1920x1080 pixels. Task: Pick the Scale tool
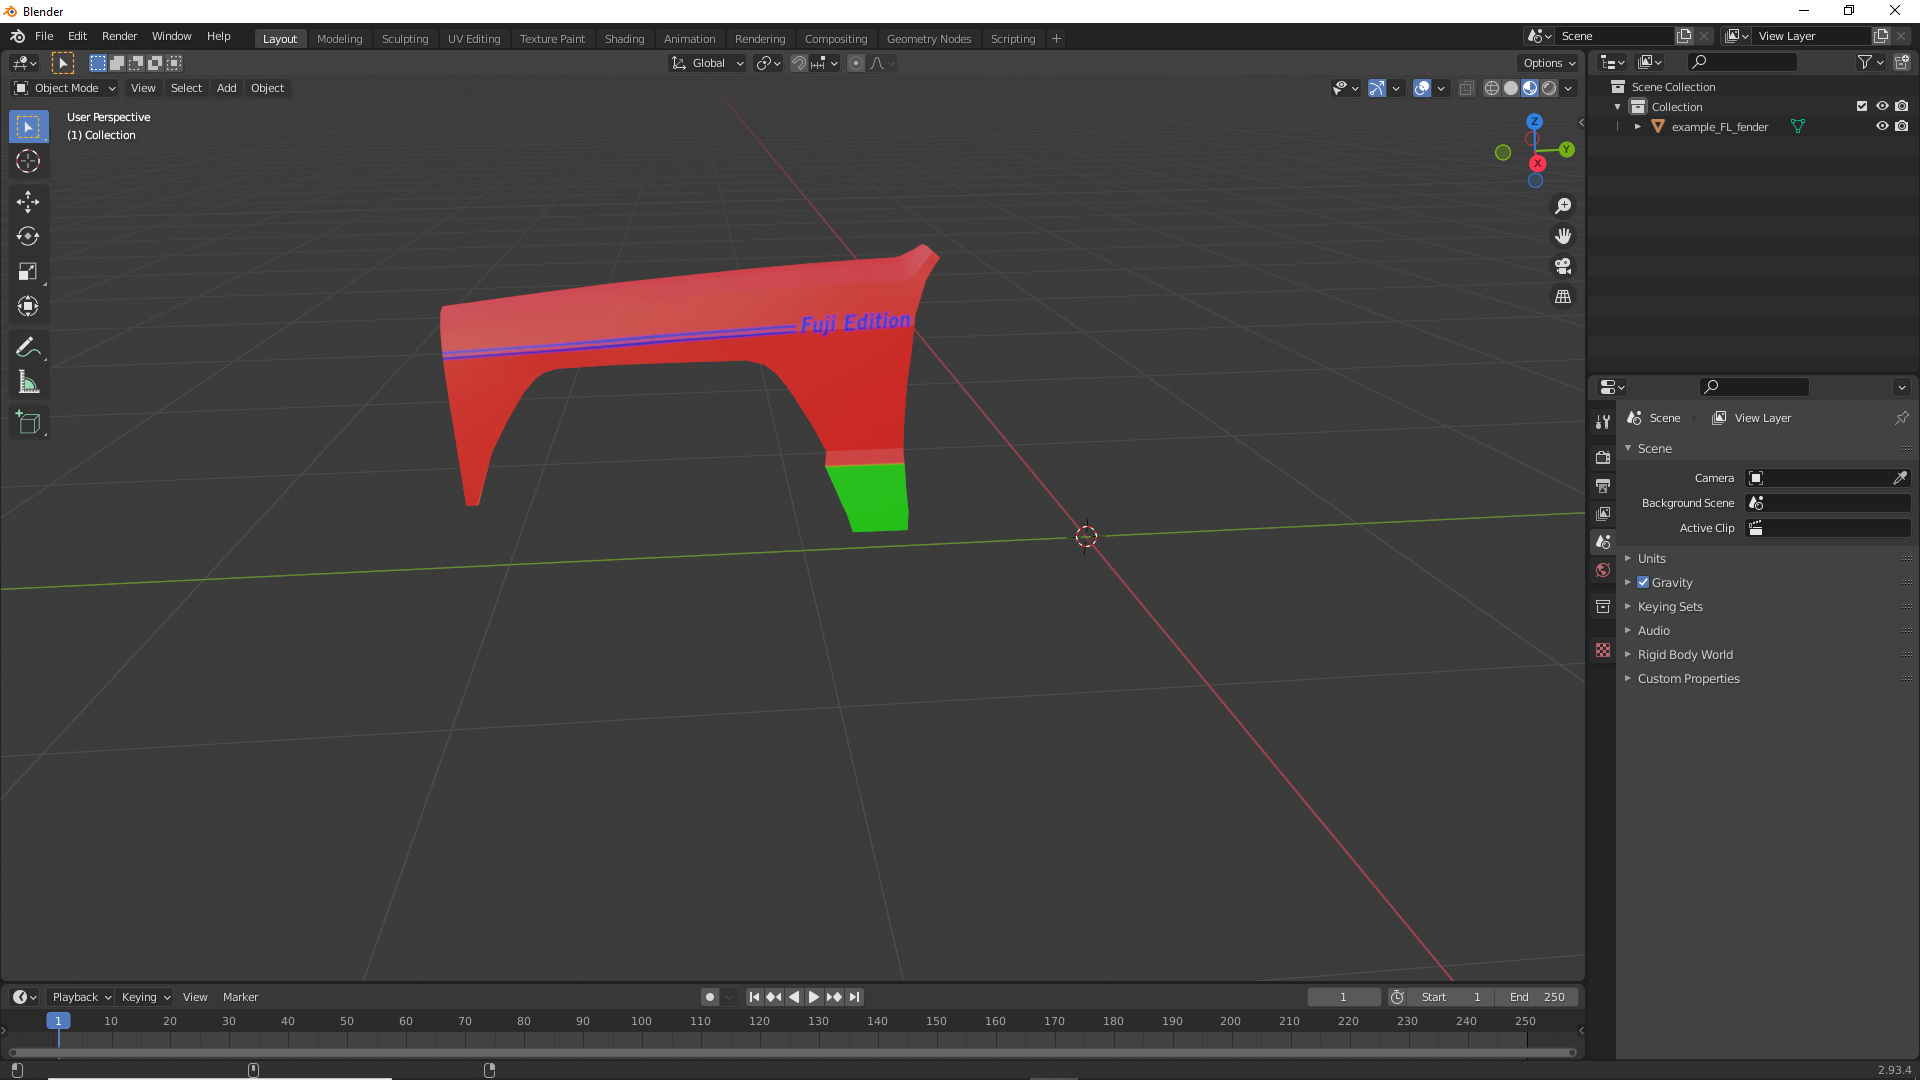(x=28, y=271)
